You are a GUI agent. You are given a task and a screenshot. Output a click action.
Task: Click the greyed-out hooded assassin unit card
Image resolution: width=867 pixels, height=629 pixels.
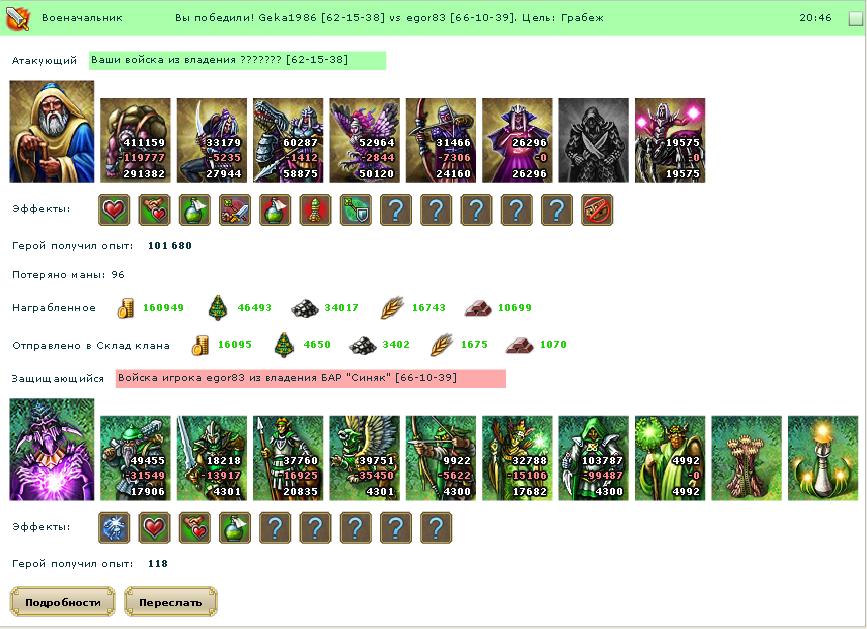[594, 140]
